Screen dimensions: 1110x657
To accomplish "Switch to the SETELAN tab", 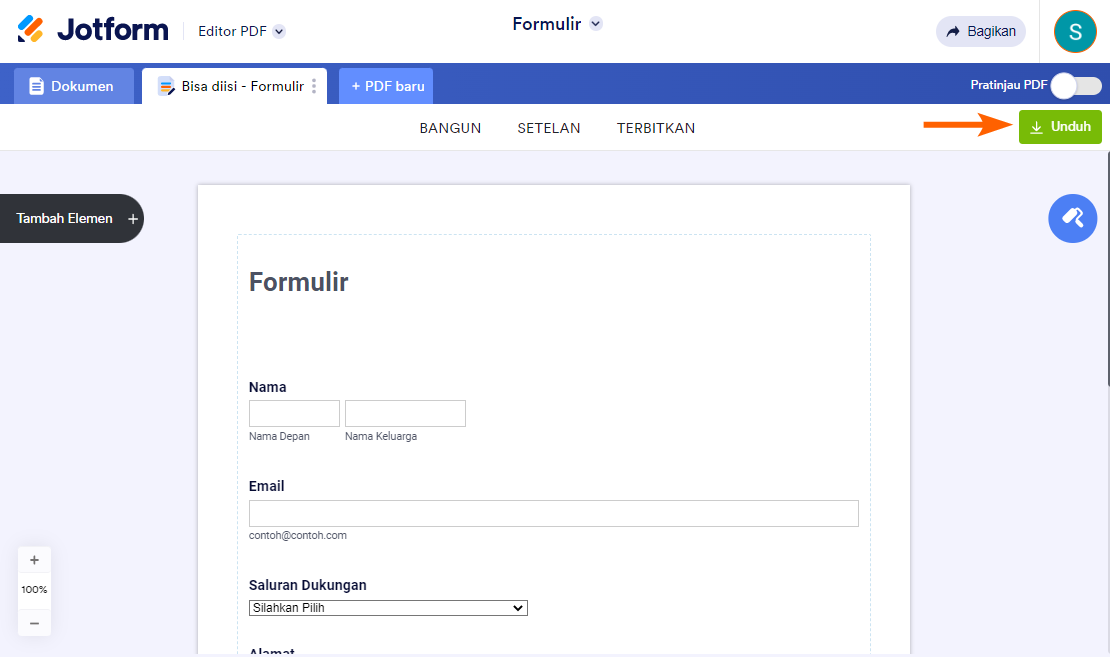I will point(549,128).
